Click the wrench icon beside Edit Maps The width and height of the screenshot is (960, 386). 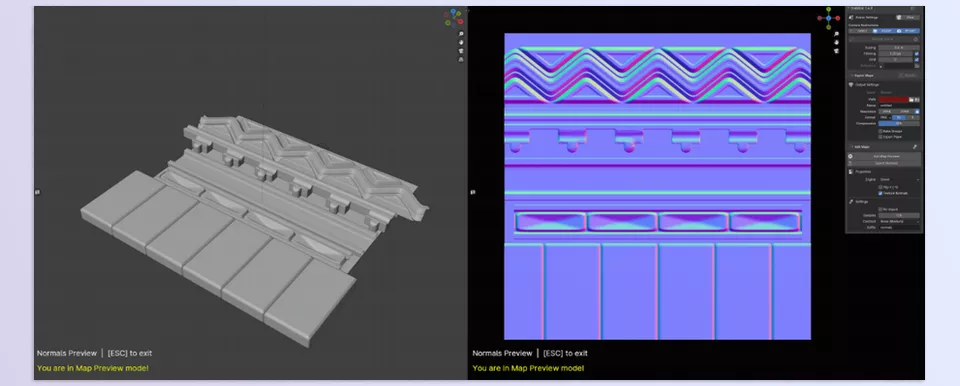pos(915,147)
